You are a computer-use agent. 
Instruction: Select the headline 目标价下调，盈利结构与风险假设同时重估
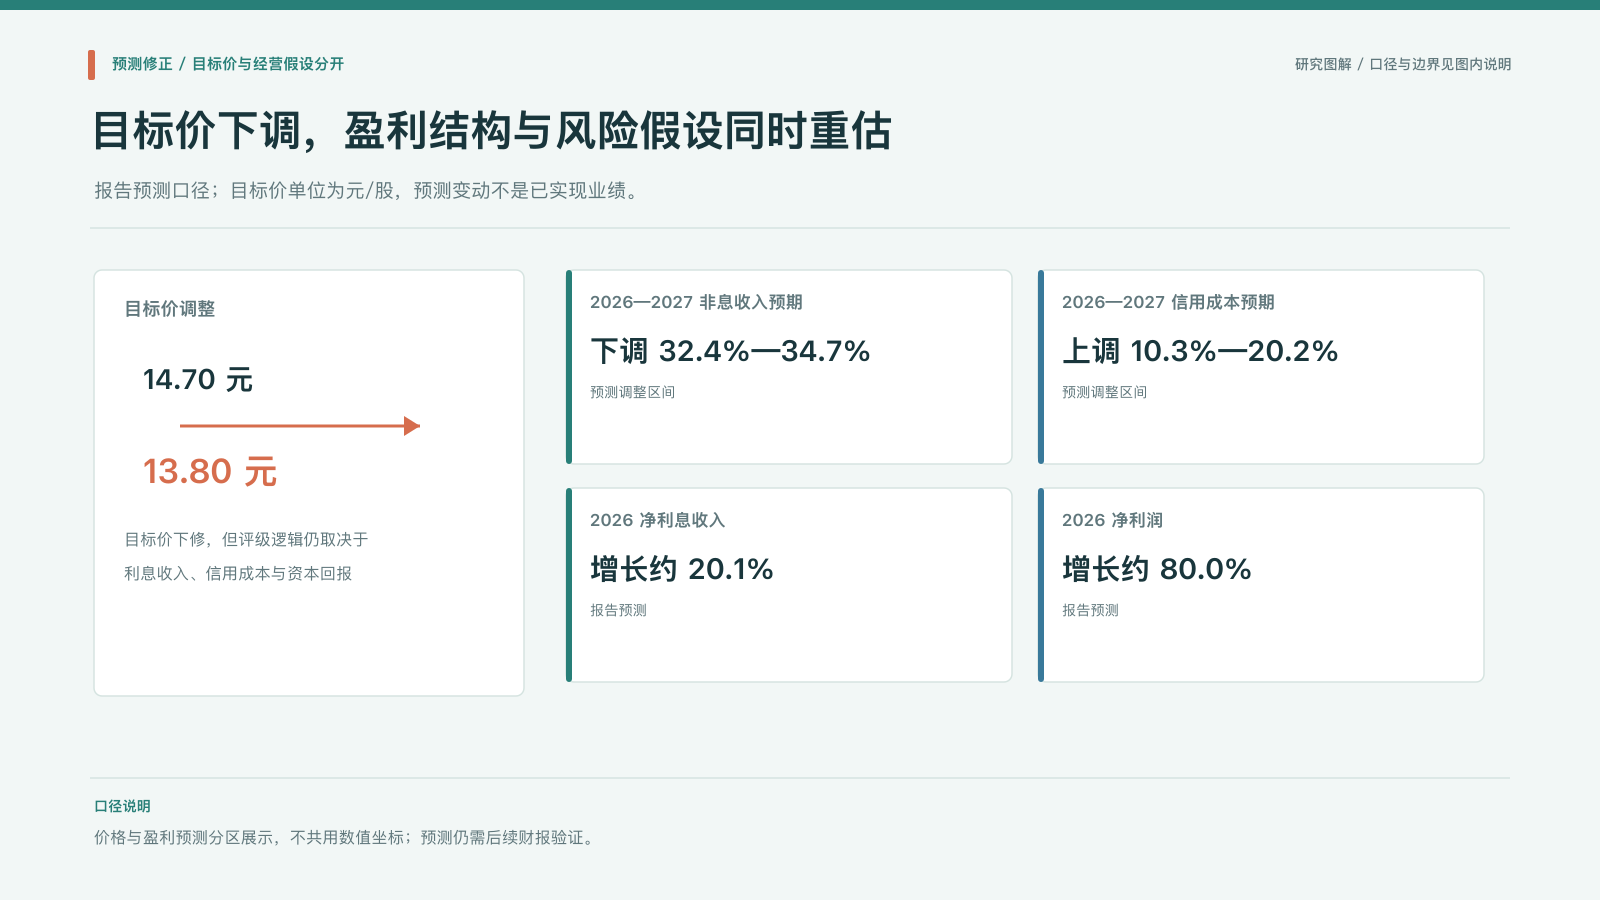492,131
